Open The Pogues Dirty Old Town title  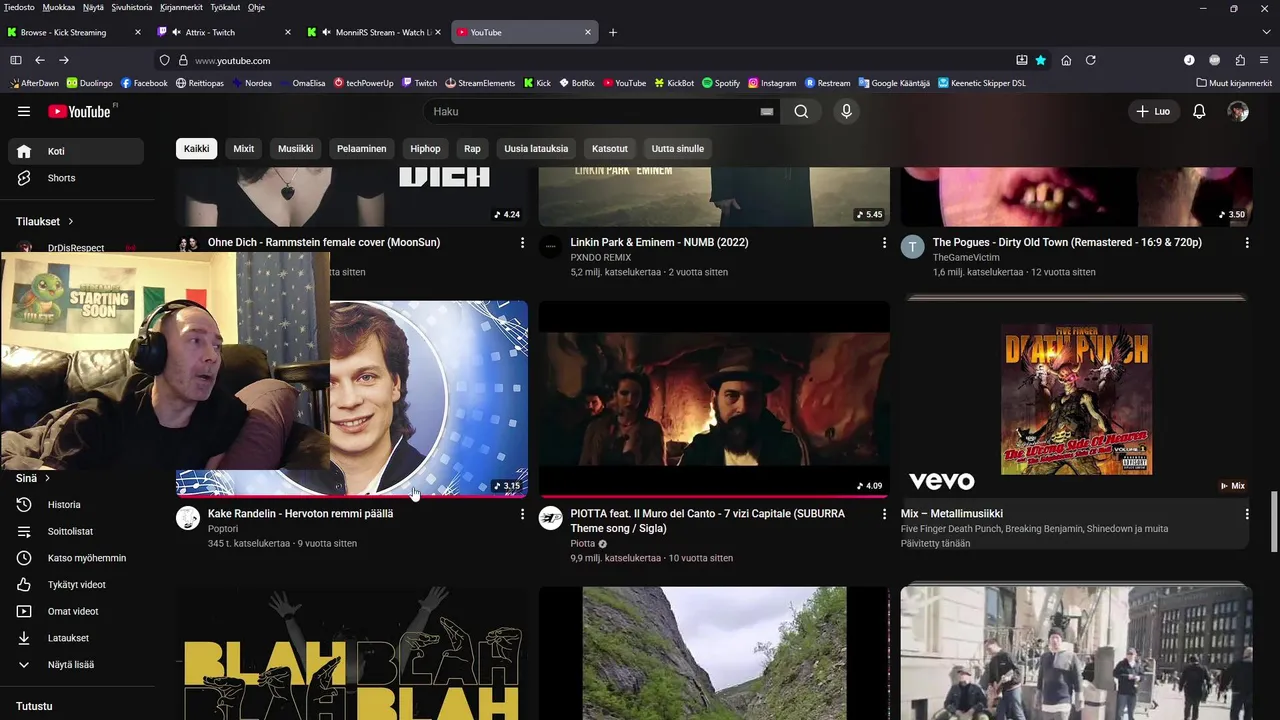(x=1067, y=242)
